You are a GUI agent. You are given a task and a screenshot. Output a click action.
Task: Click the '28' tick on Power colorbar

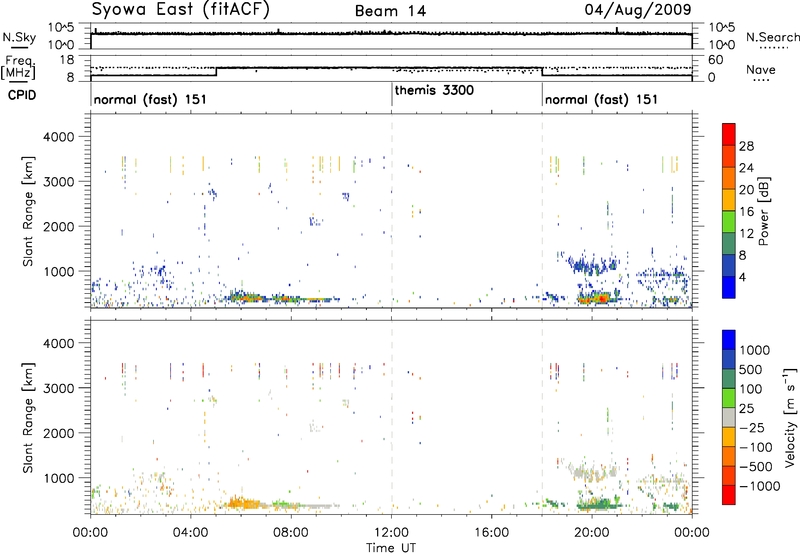coord(746,146)
